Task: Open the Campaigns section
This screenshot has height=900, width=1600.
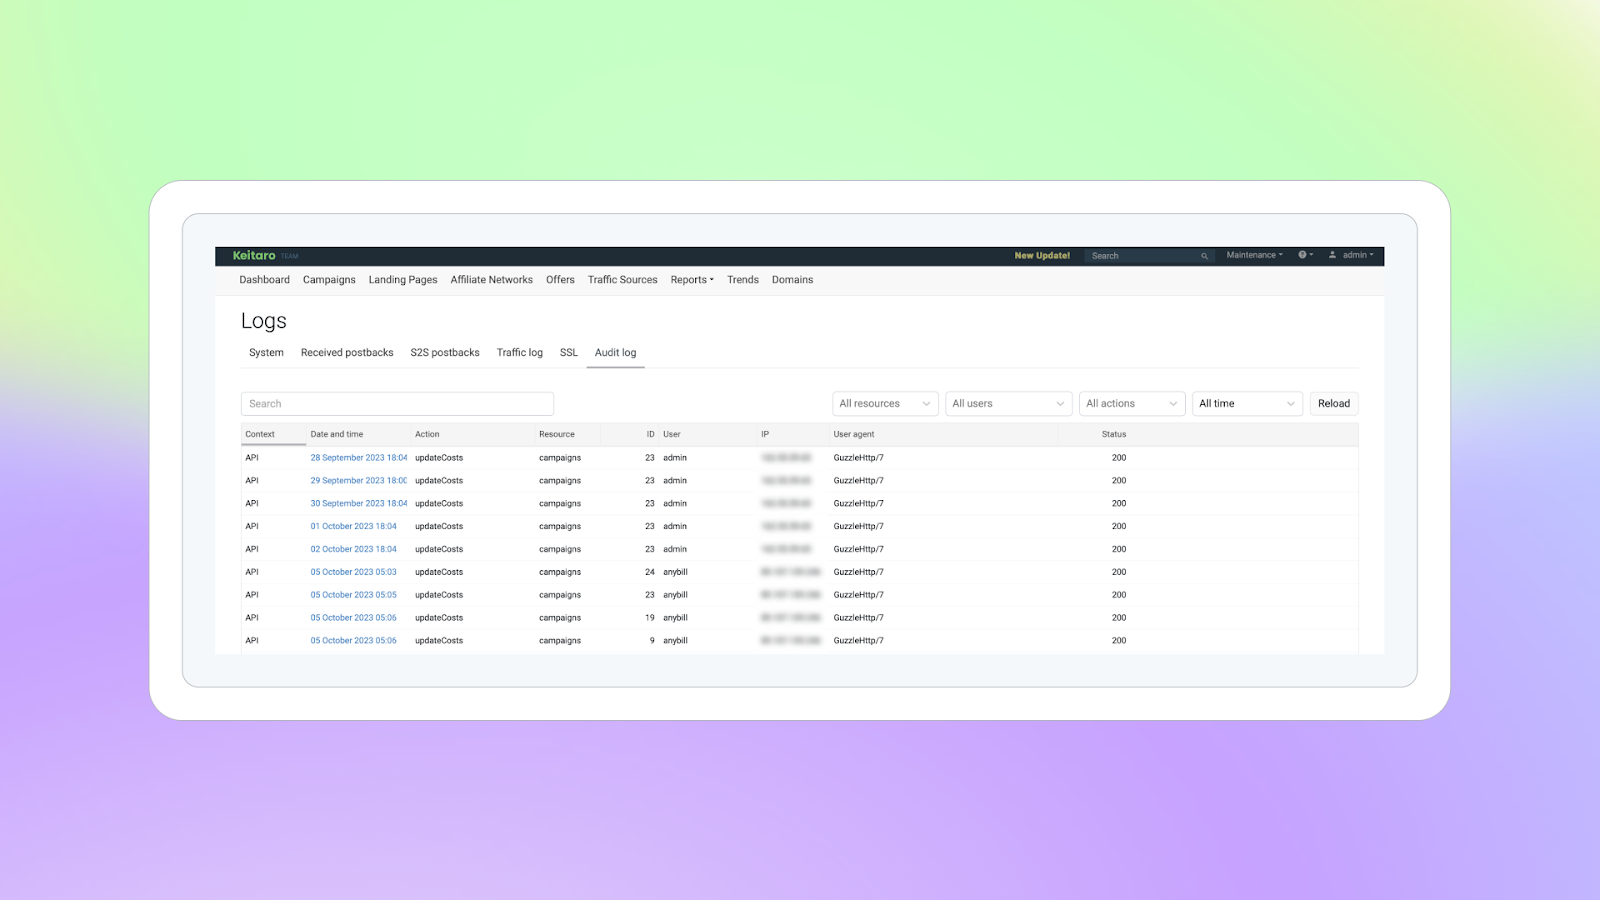Action: [329, 280]
